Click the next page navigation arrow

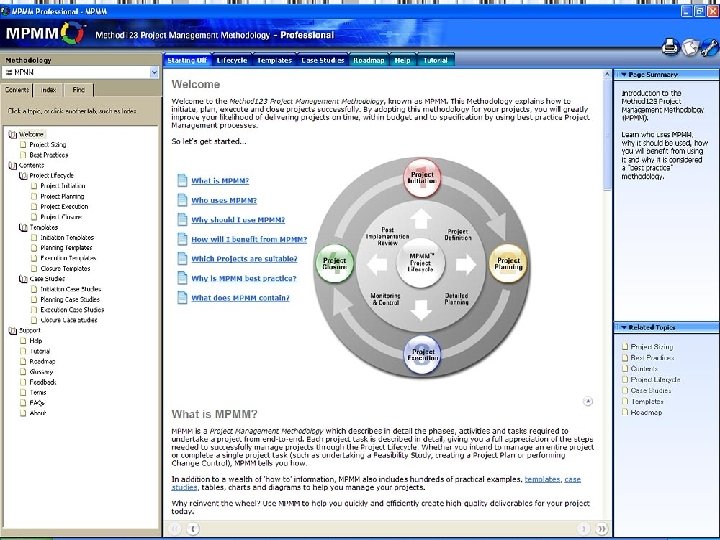584,529
